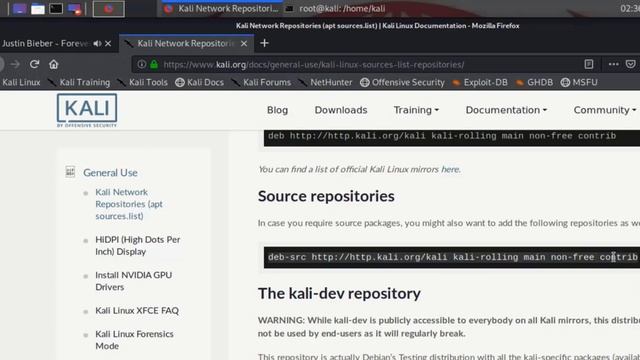640x360 pixels.
Task: Switch to the Kali Network Repositories taskbar window
Action: tap(221, 9)
